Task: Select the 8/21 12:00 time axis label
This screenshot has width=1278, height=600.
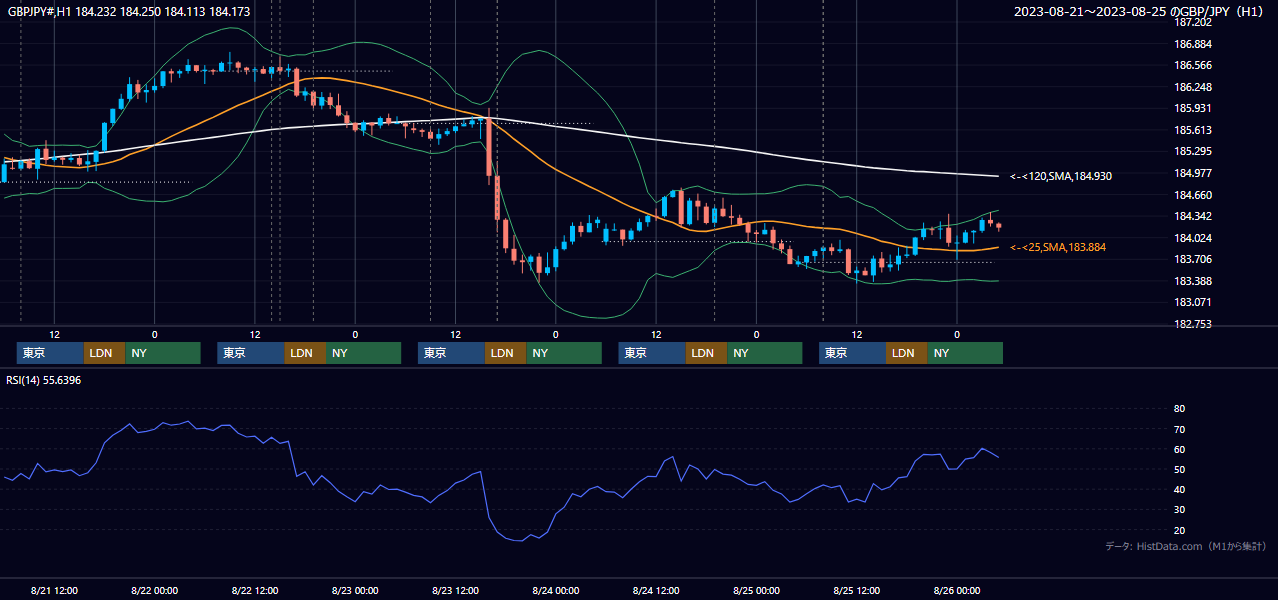Action: pyautogui.click(x=54, y=590)
